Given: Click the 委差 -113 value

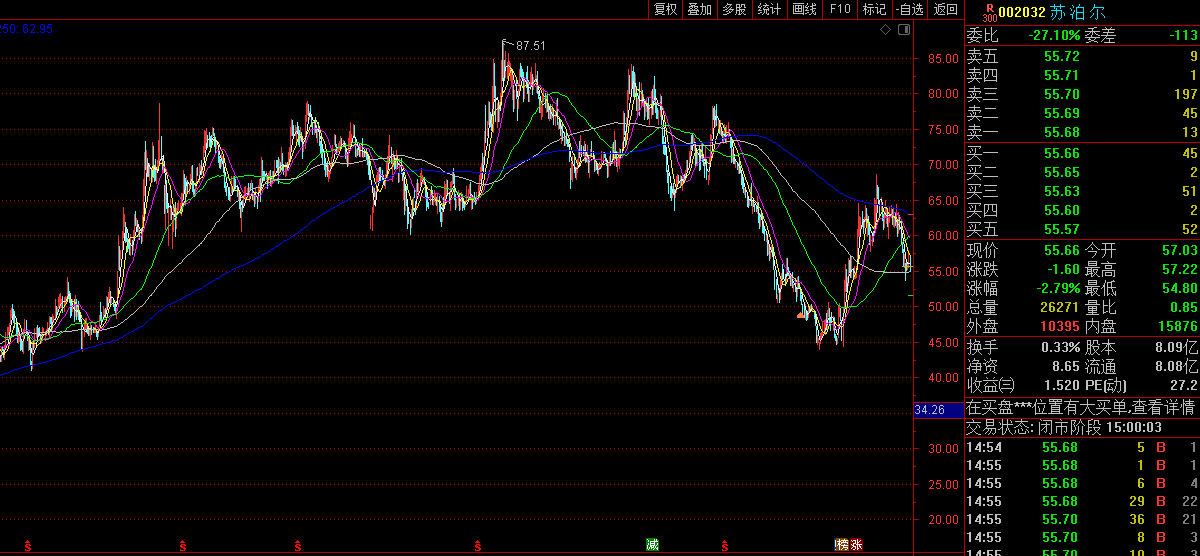Looking at the screenshot, I should (x=1184, y=35).
